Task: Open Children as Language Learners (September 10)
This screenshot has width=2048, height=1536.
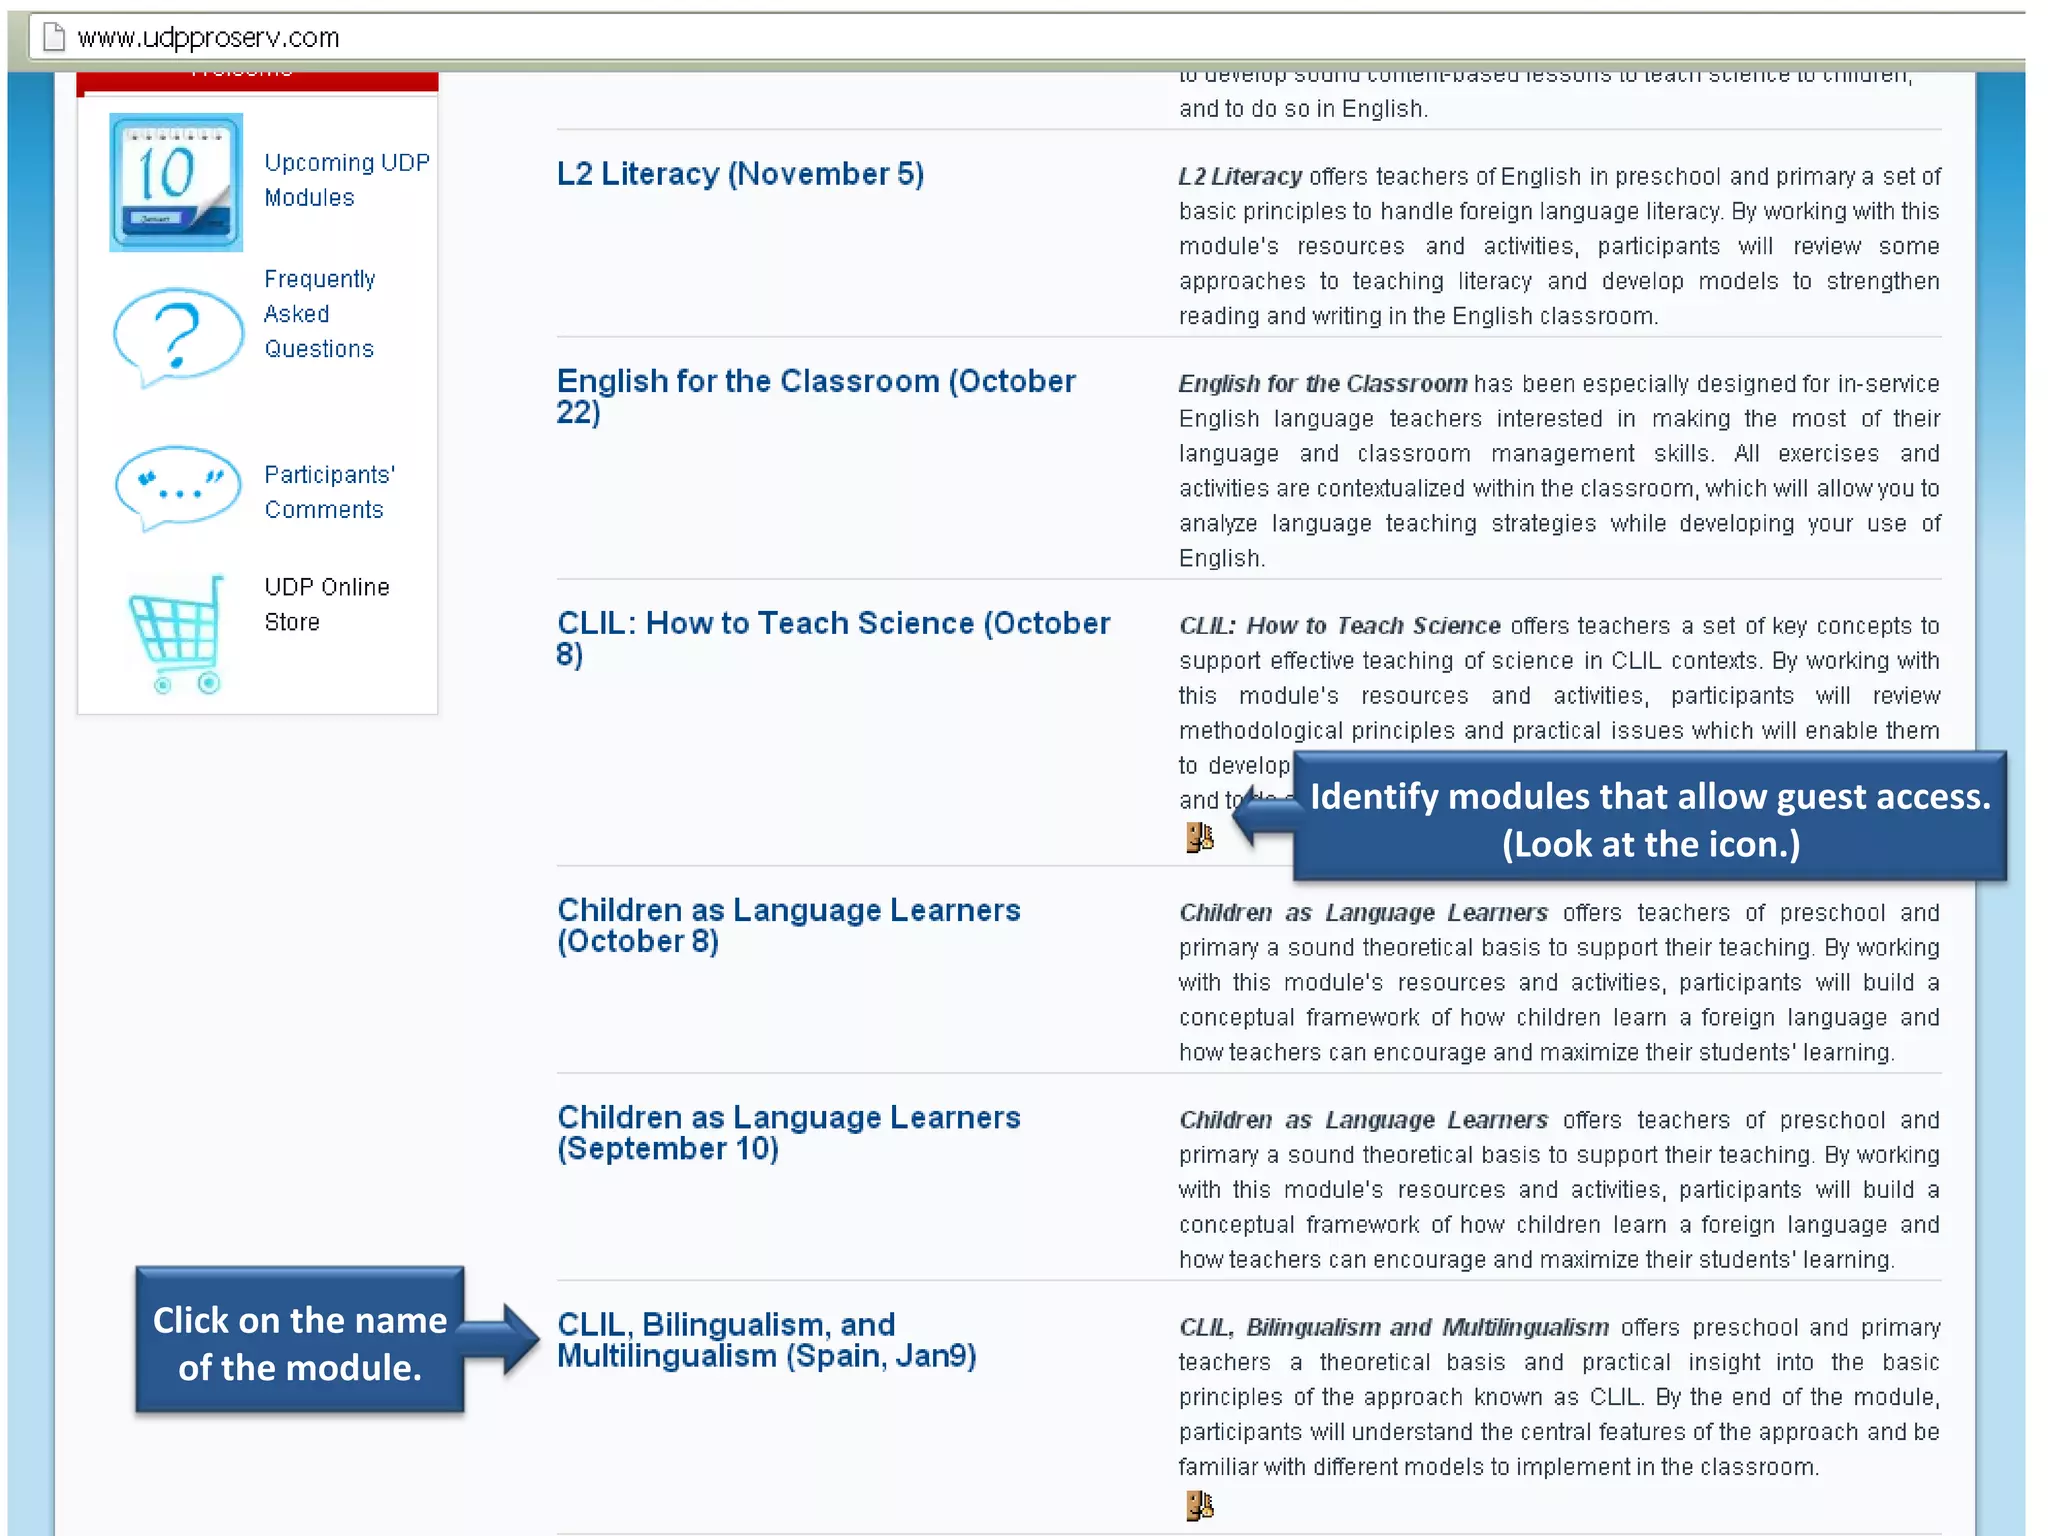Action: tap(788, 1132)
